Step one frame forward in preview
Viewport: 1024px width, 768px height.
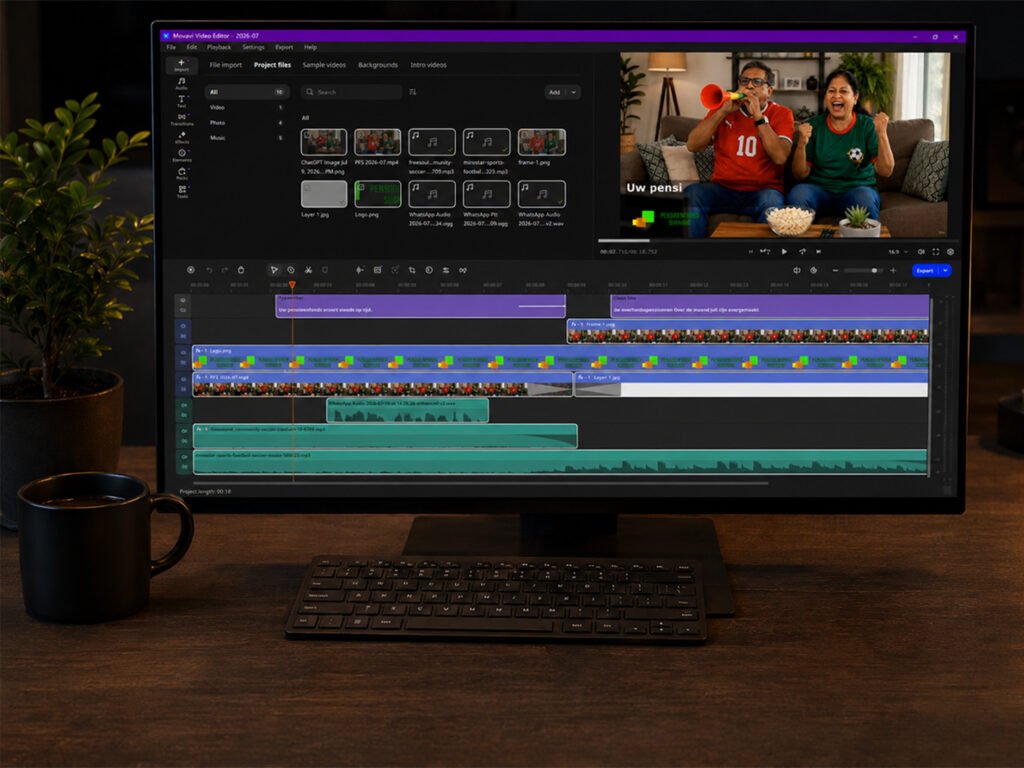pyautogui.click(x=802, y=251)
